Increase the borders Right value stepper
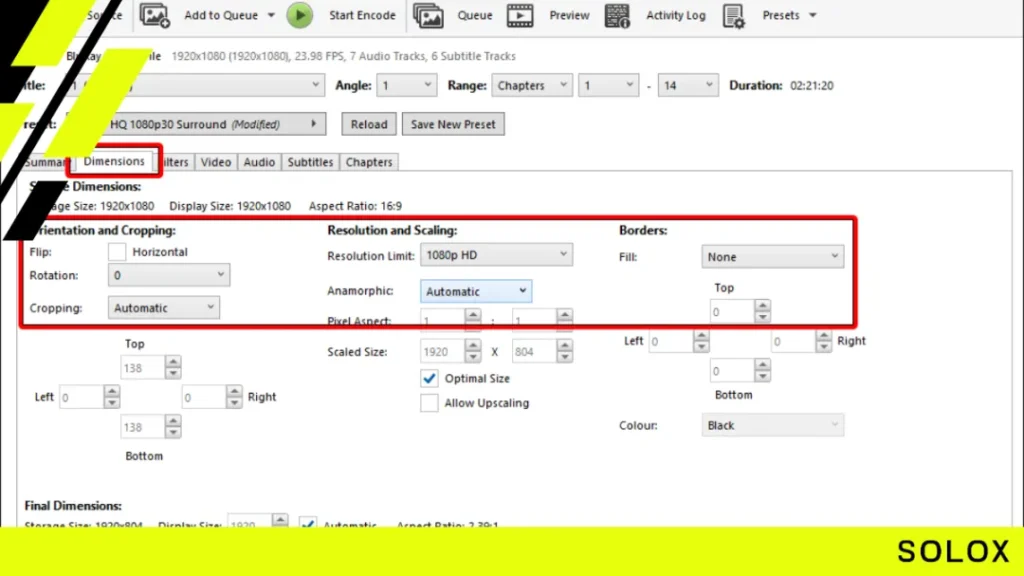 [824, 336]
